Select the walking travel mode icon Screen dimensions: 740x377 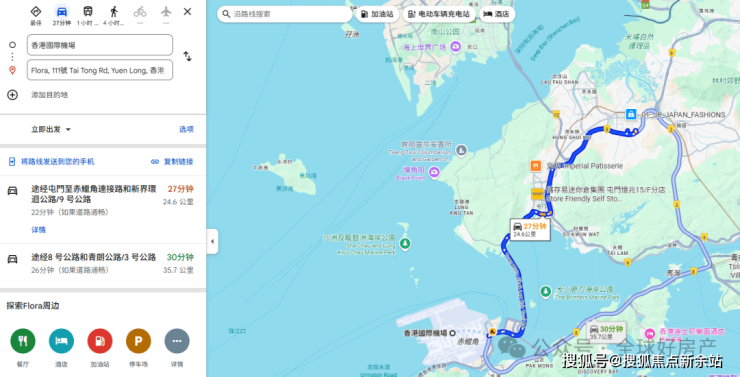click(x=114, y=12)
